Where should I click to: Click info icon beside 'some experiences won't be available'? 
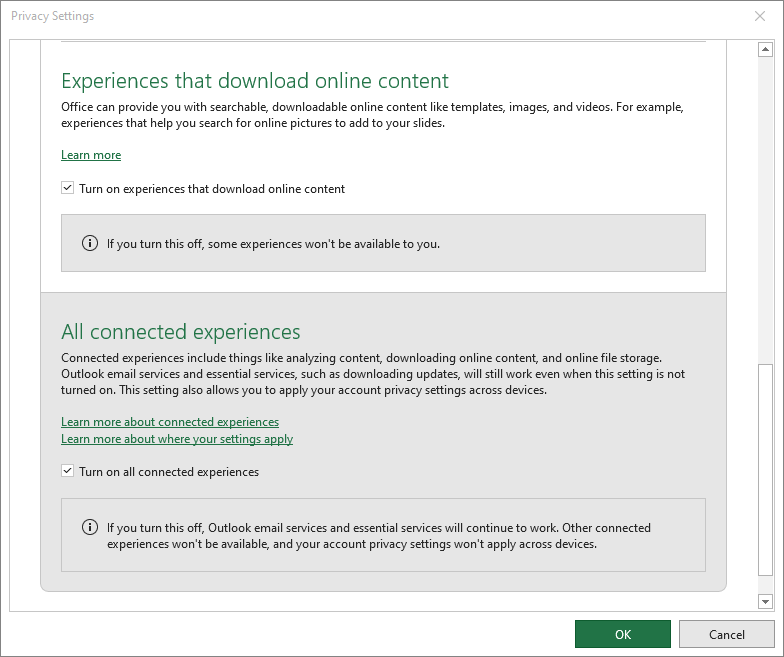coord(90,244)
